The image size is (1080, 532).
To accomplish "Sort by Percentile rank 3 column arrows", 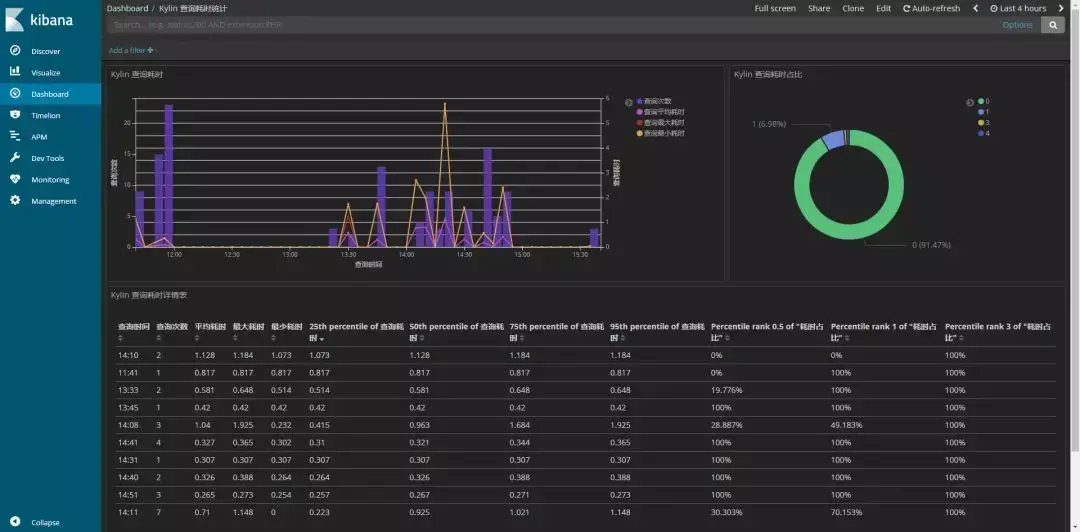I will (961, 338).
